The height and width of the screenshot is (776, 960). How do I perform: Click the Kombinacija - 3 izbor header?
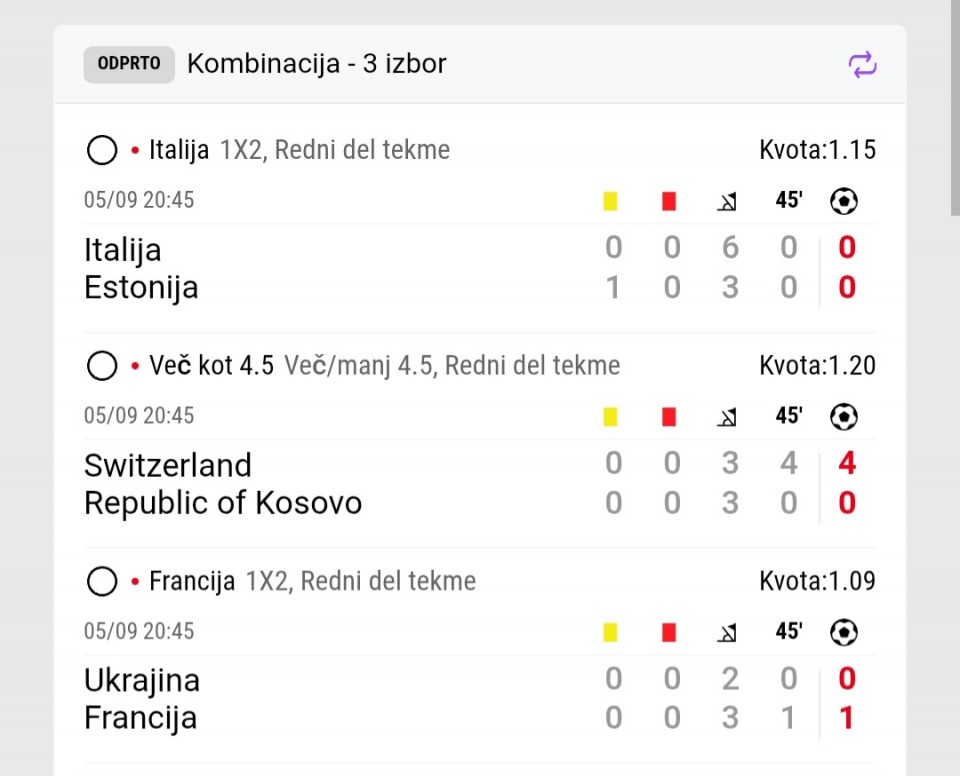(317, 64)
